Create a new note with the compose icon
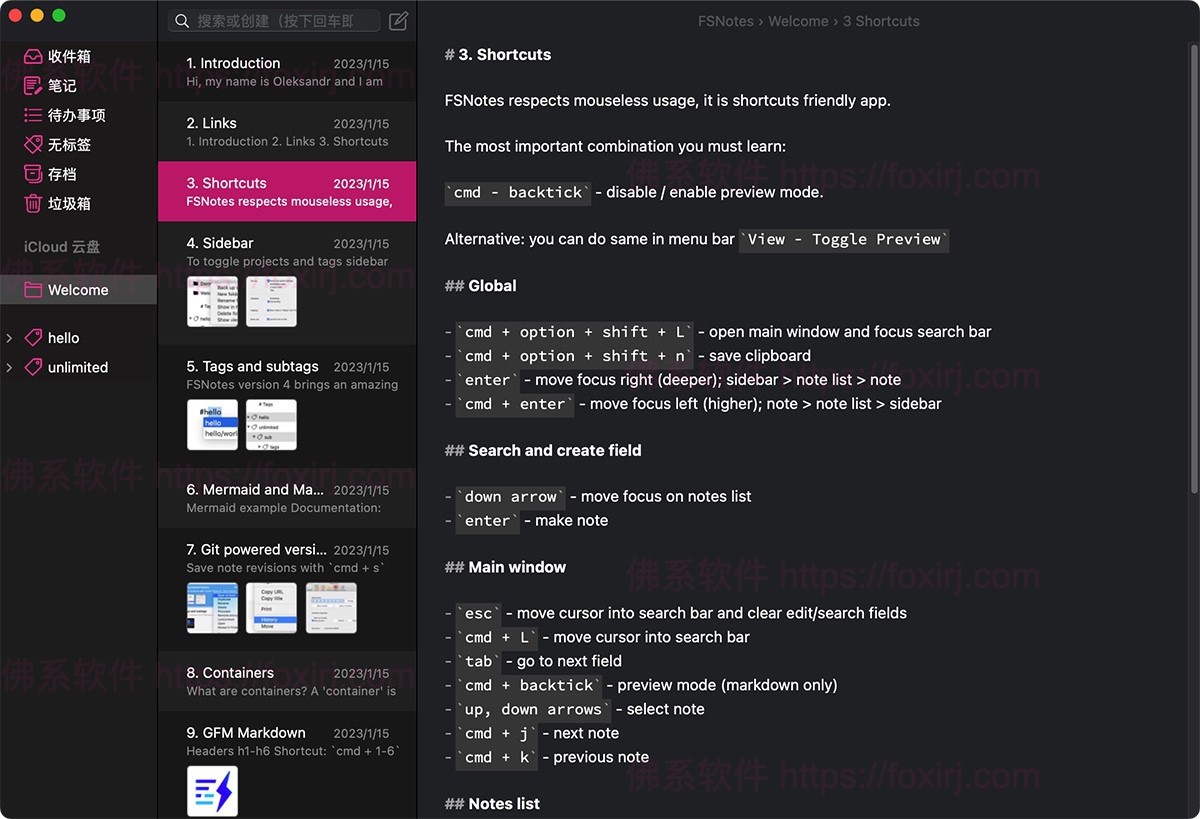Viewport: 1200px width, 819px height. click(397, 20)
